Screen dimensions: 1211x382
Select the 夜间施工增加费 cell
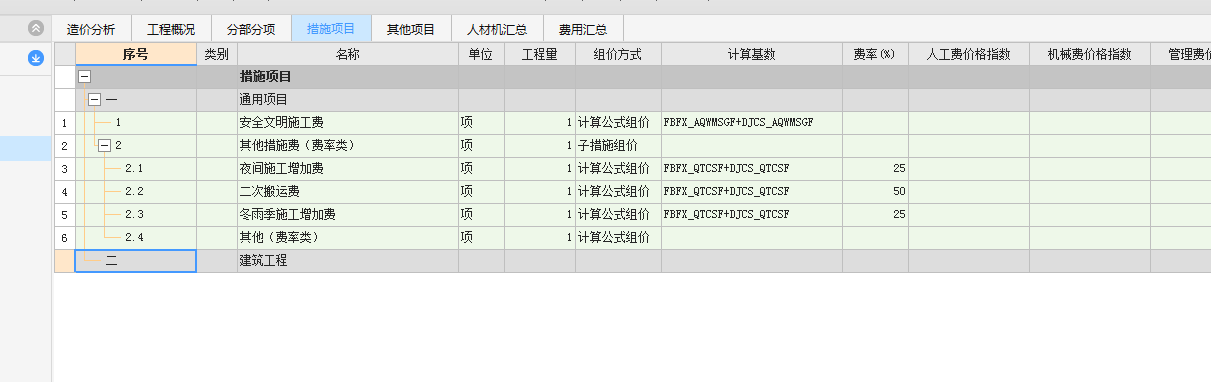tap(348, 168)
